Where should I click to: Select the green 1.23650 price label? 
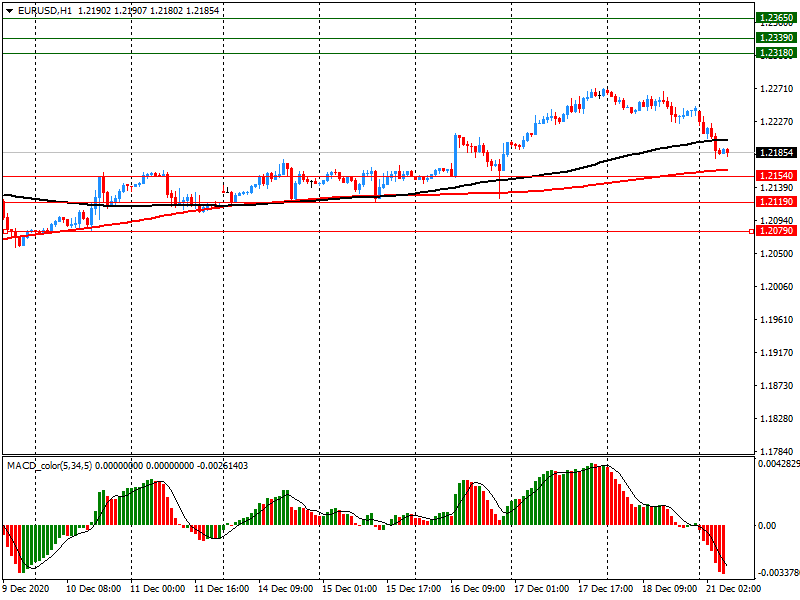777,18
